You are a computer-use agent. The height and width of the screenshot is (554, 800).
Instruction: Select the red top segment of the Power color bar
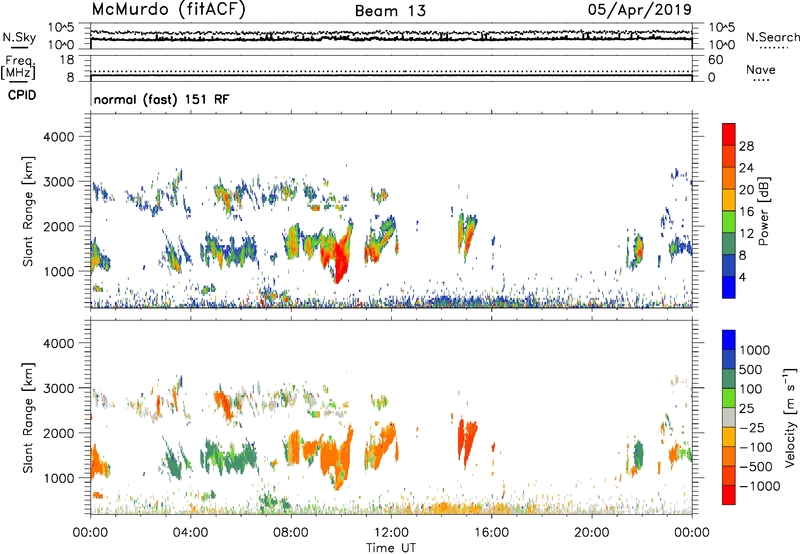point(729,134)
